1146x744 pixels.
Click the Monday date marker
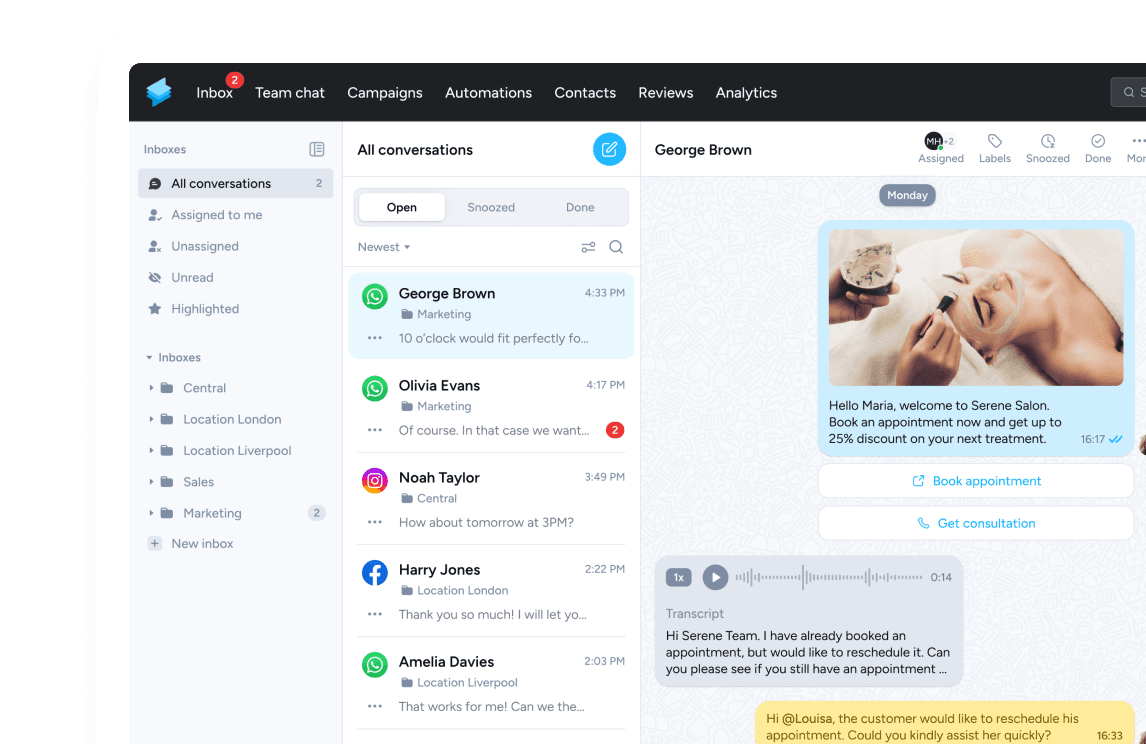(x=907, y=195)
